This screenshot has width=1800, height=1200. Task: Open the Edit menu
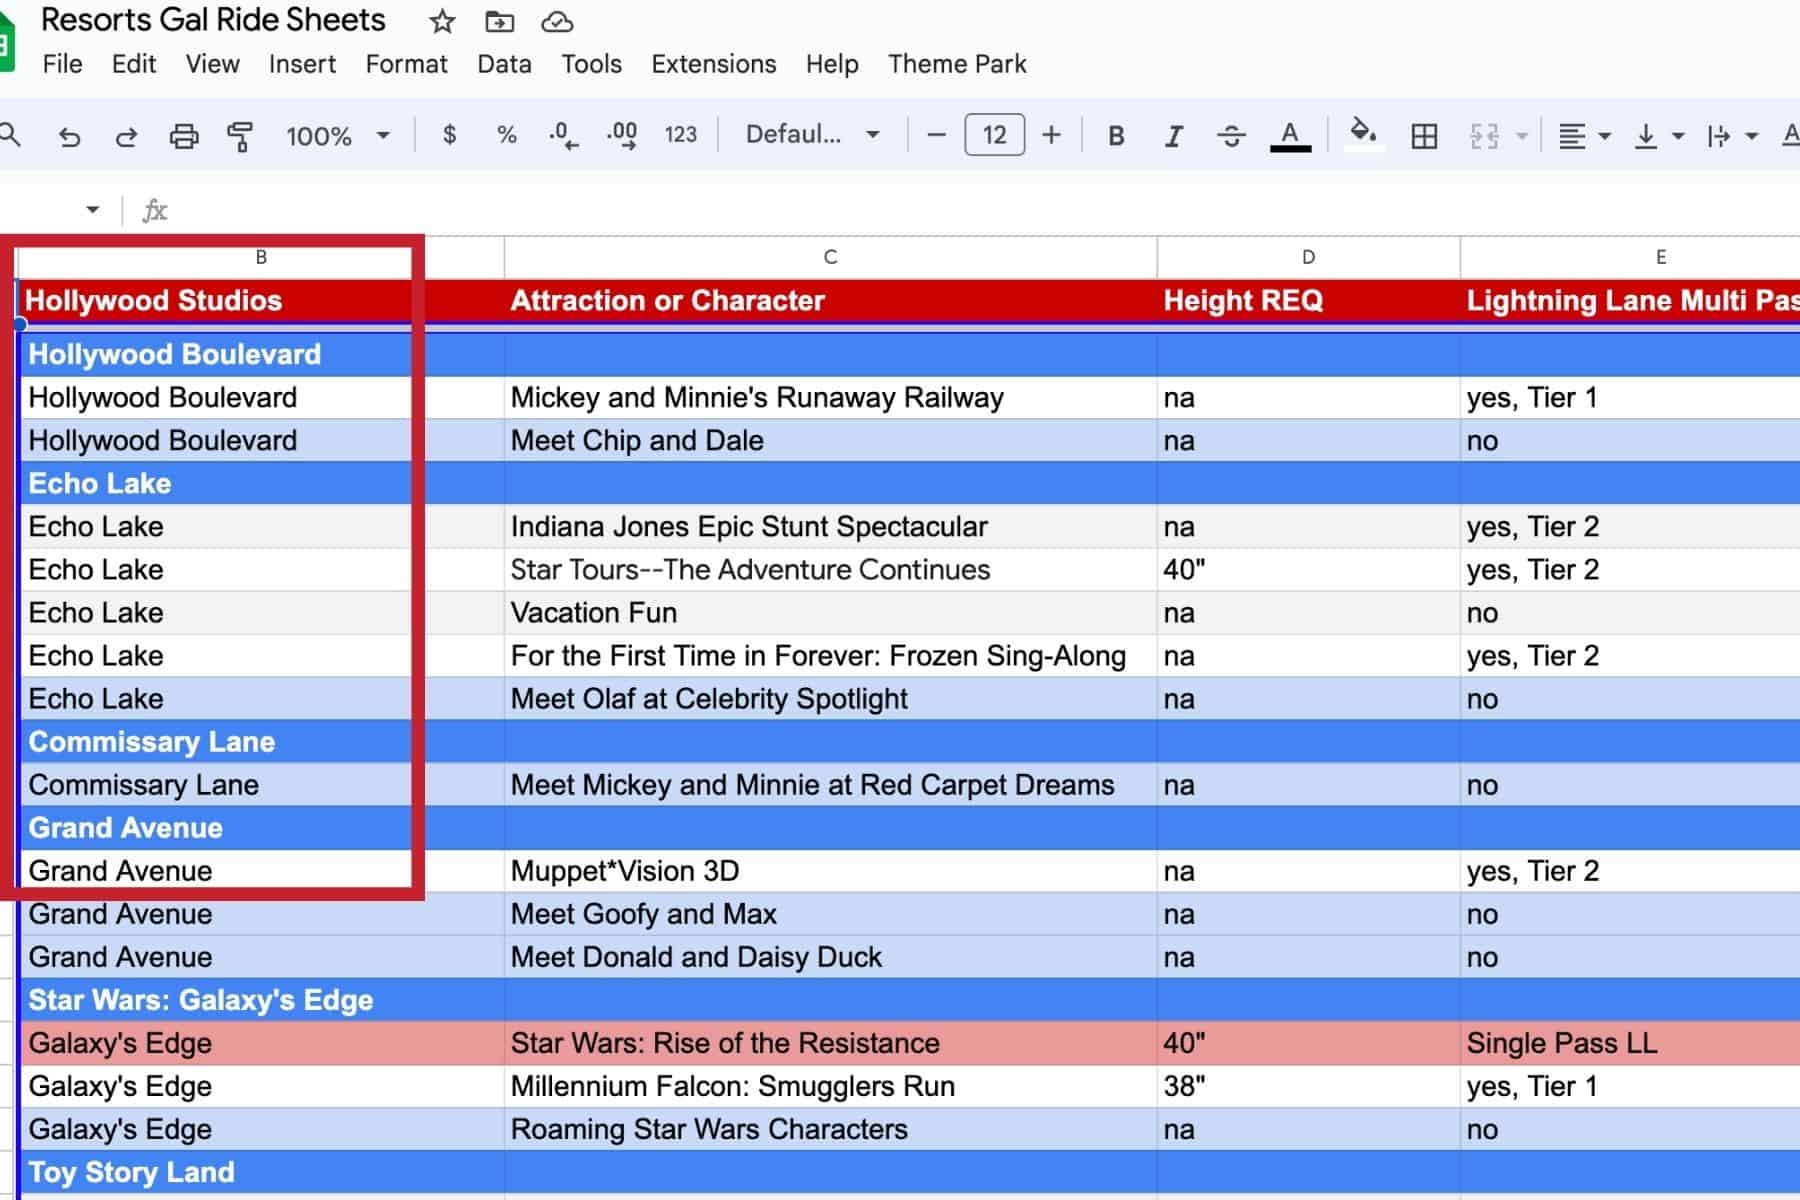(x=134, y=64)
